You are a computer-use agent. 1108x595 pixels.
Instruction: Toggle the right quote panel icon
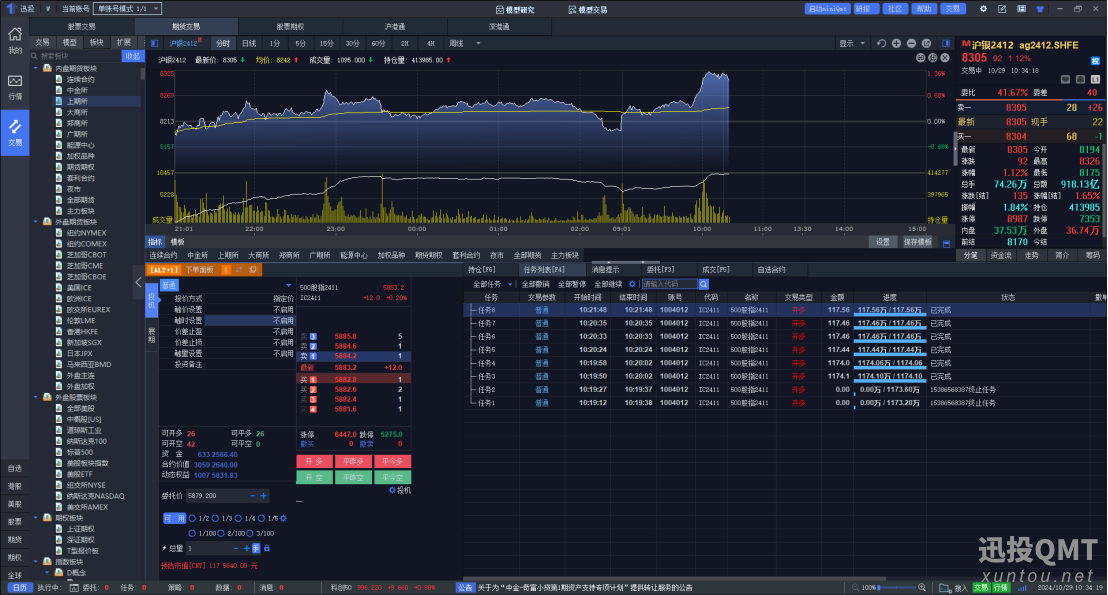(946, 43)
